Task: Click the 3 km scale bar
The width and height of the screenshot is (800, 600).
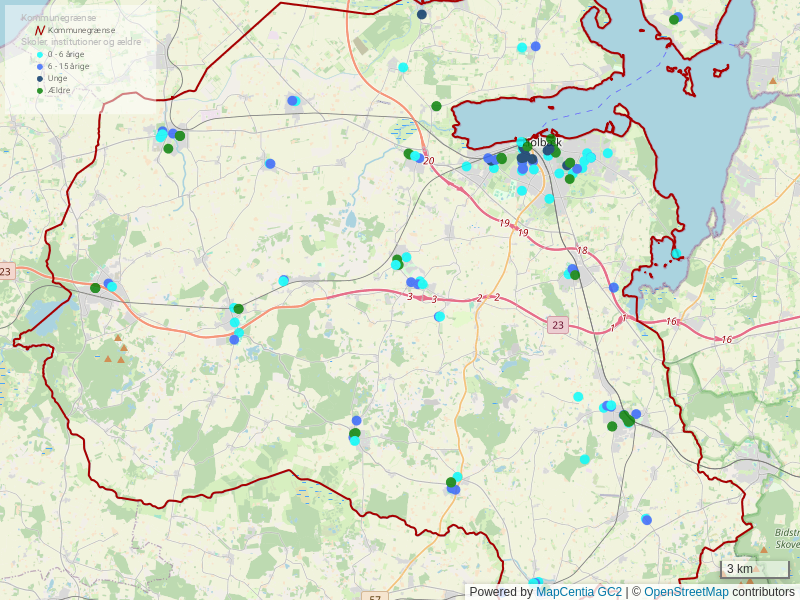Action: (x=755, y=570)
